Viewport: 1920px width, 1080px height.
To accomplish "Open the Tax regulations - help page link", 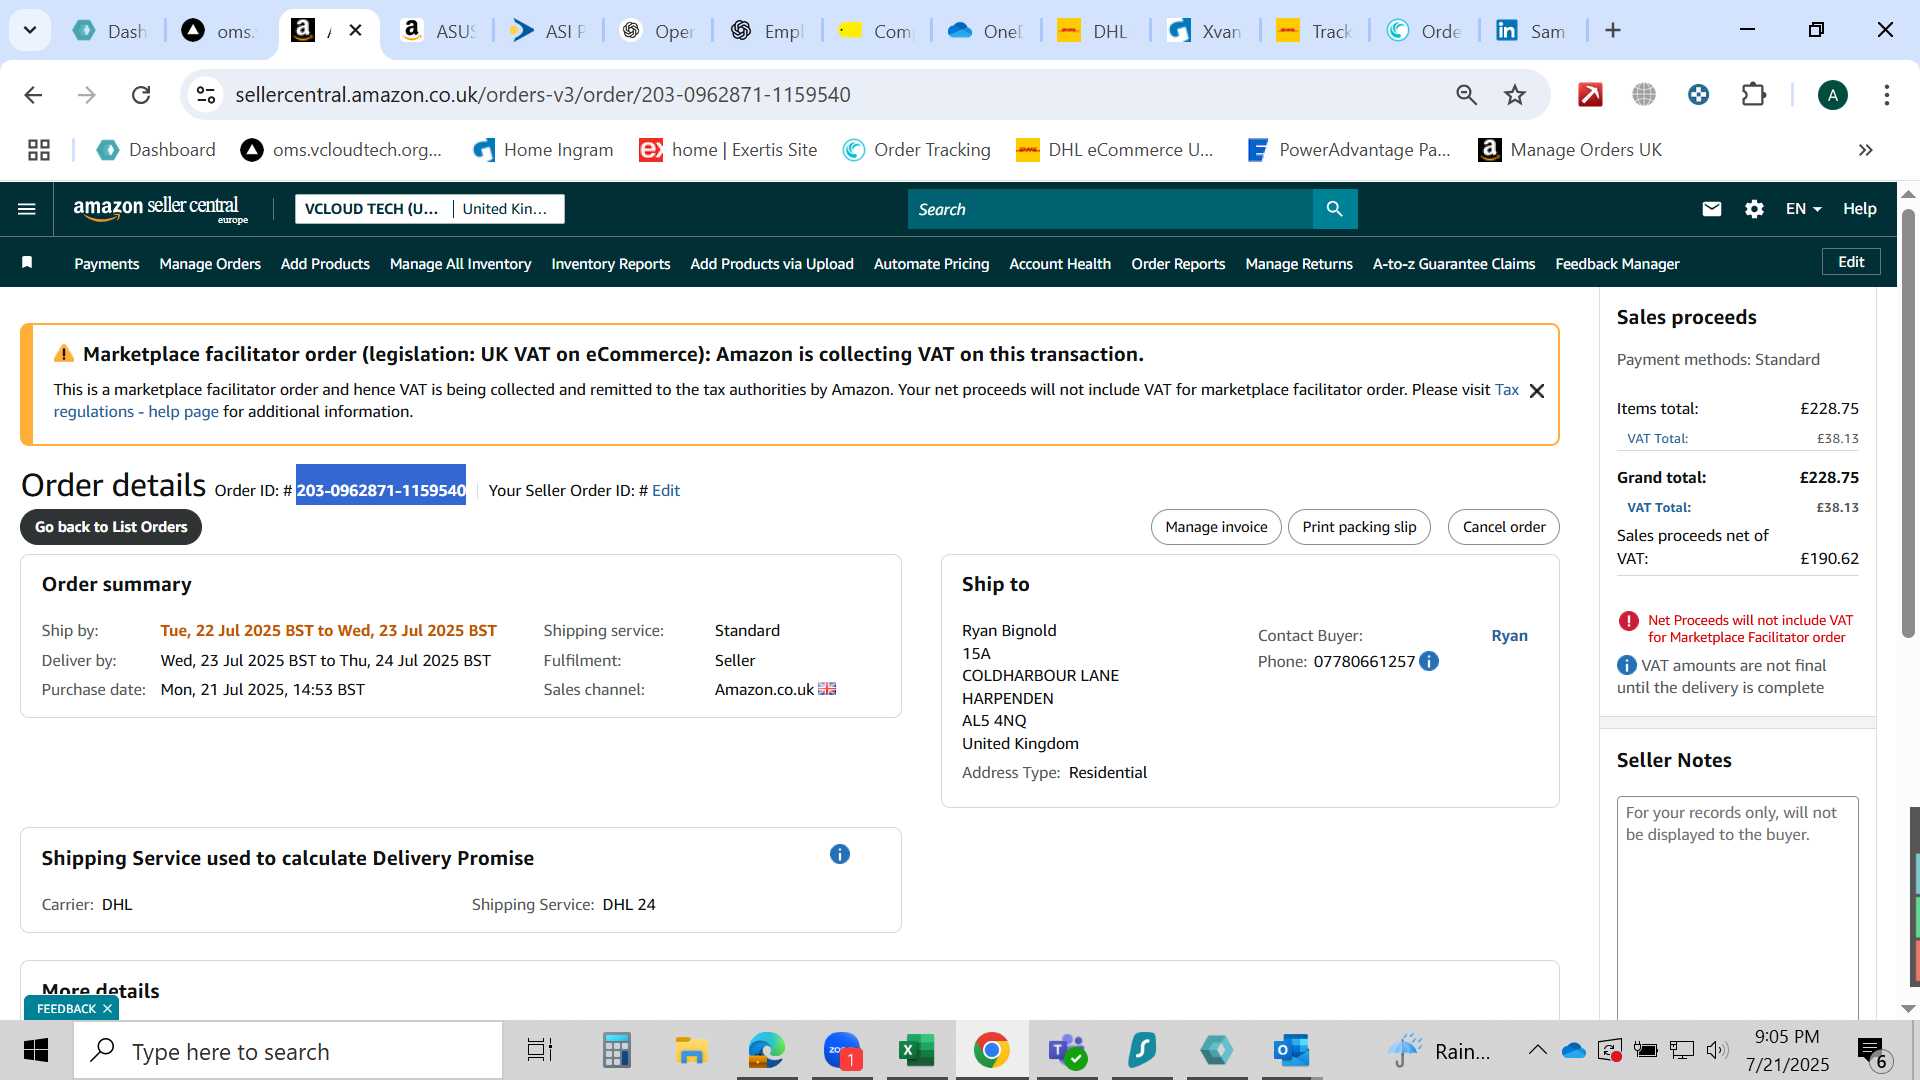I will click(136, 412).
